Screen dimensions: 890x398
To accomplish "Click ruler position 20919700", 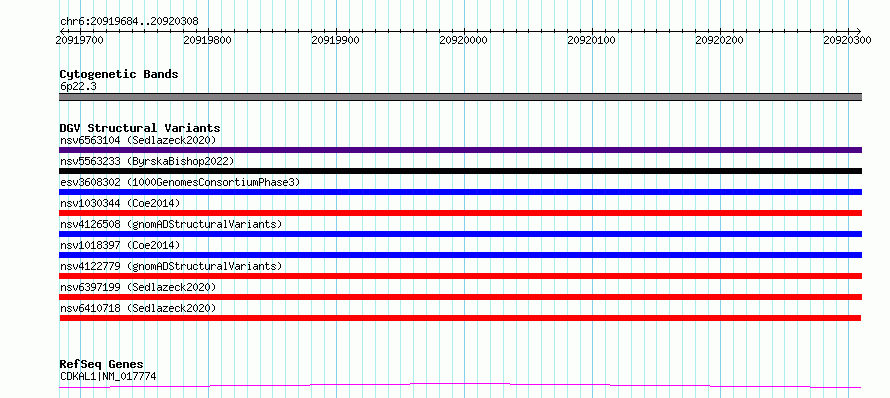I will coord(80,40).
